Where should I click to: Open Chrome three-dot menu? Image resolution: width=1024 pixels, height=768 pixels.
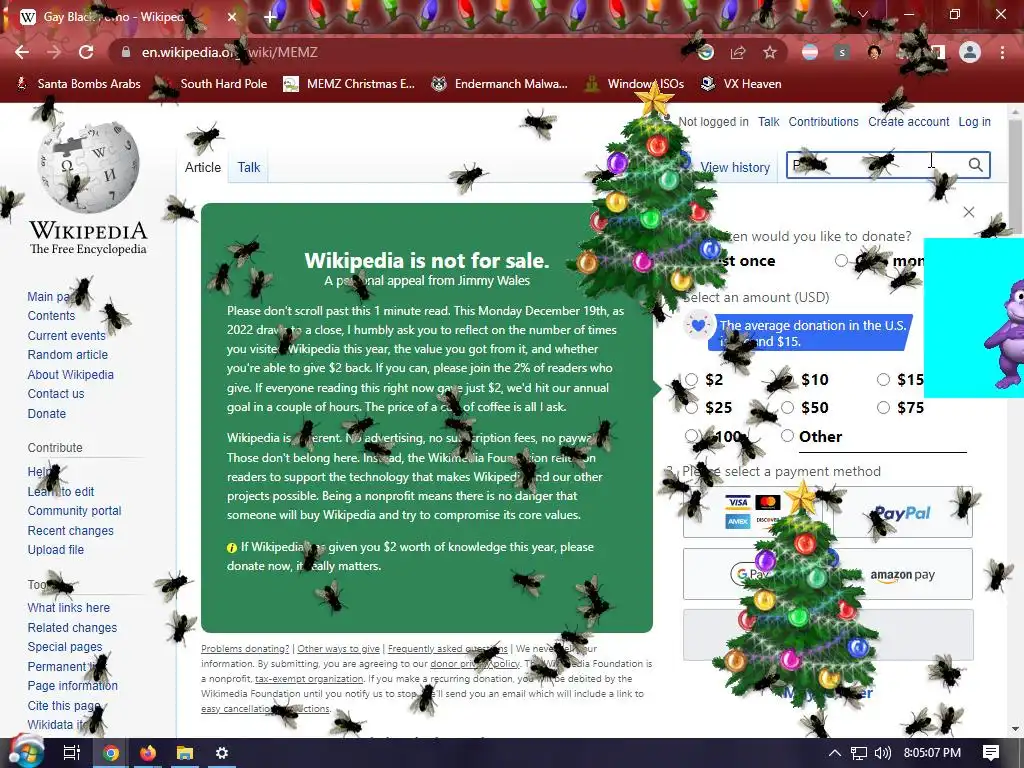(x=1002, y=52)
